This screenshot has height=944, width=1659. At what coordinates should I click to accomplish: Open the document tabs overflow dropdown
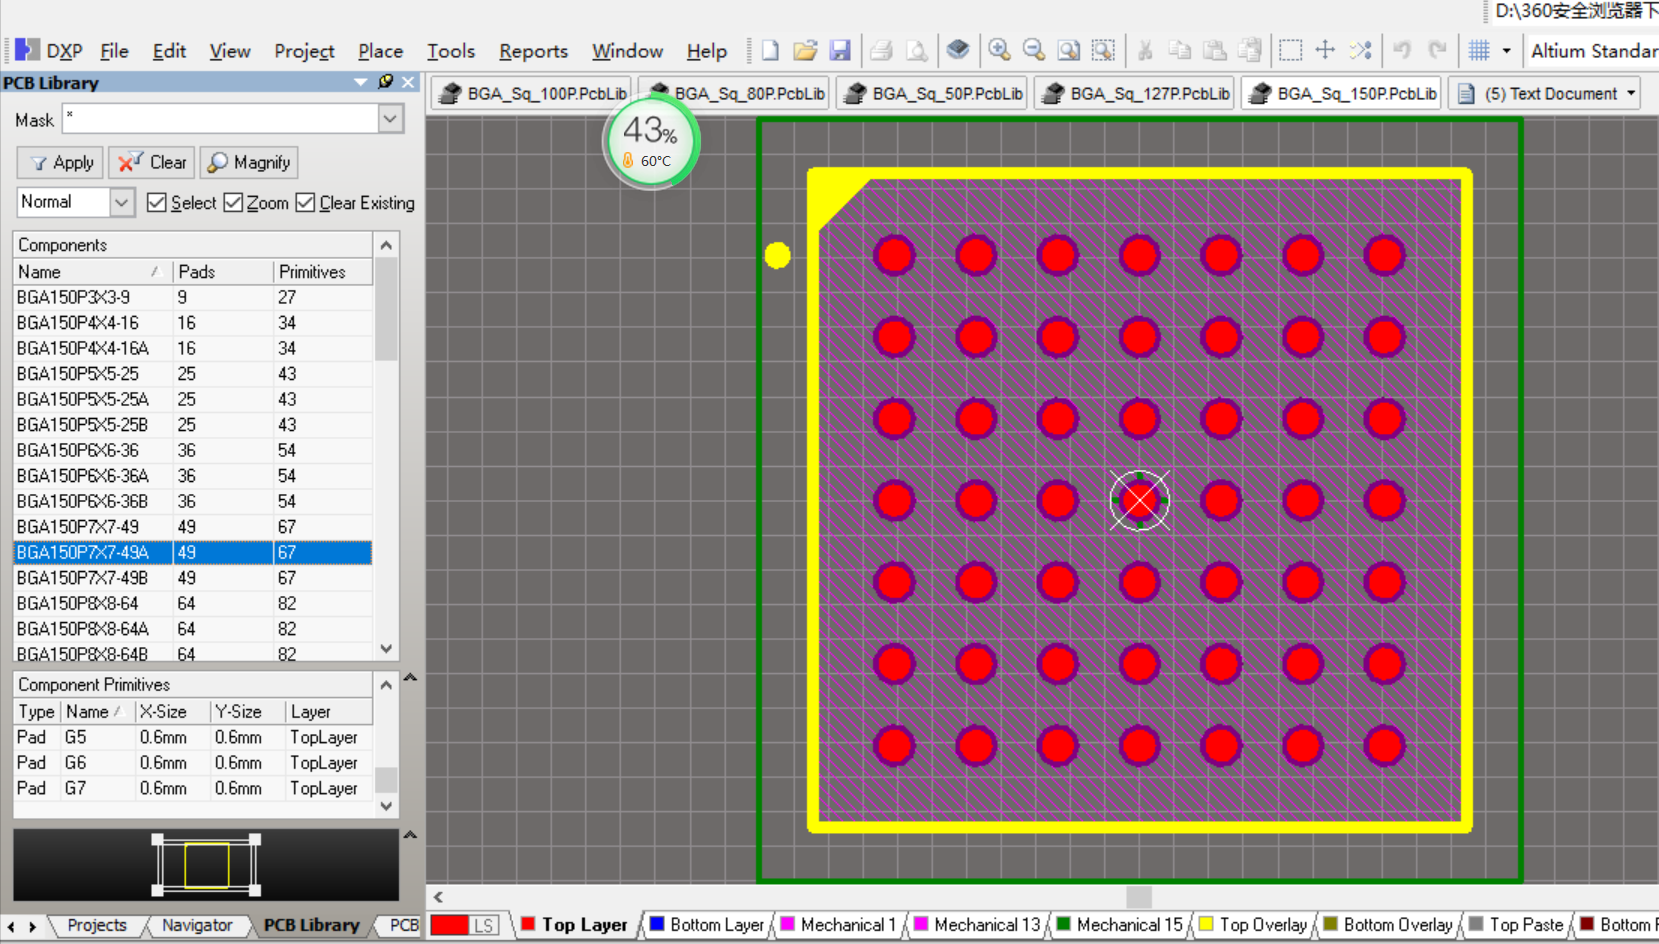point(1631,93)
